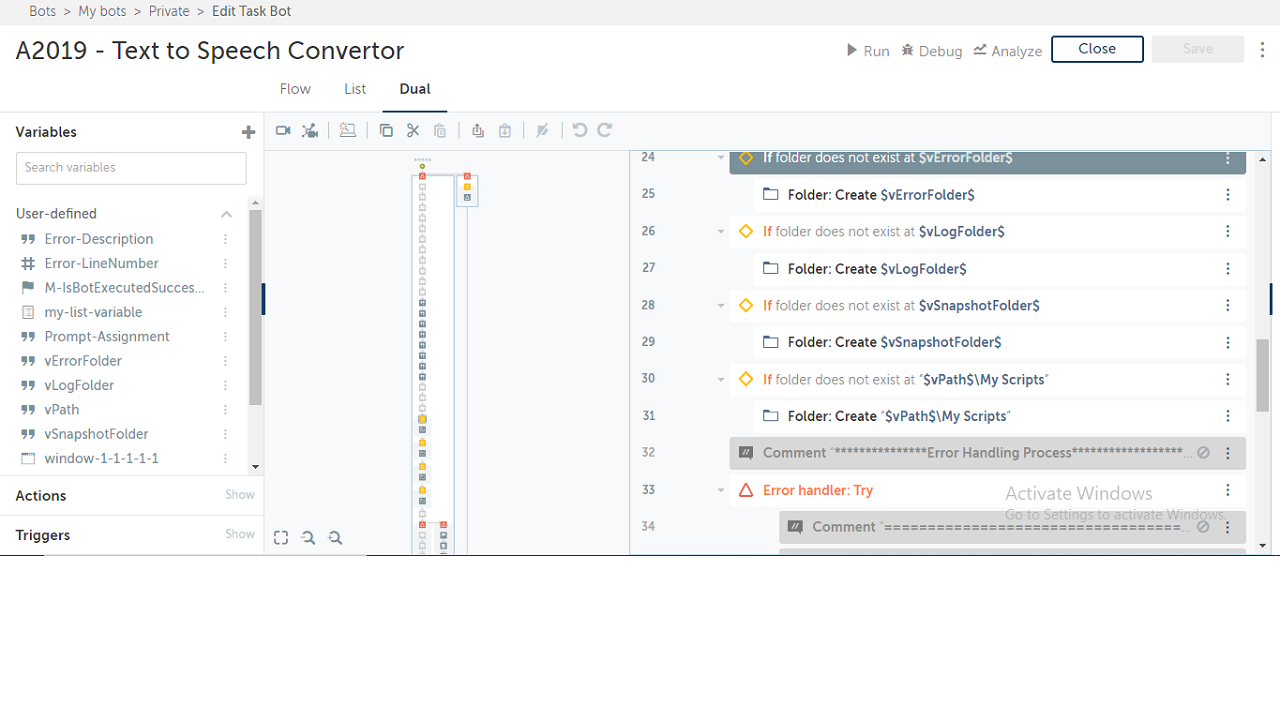Toggle disable on line 32 comment
This screenshot has height=720, width=1280.
point(1203,453)
